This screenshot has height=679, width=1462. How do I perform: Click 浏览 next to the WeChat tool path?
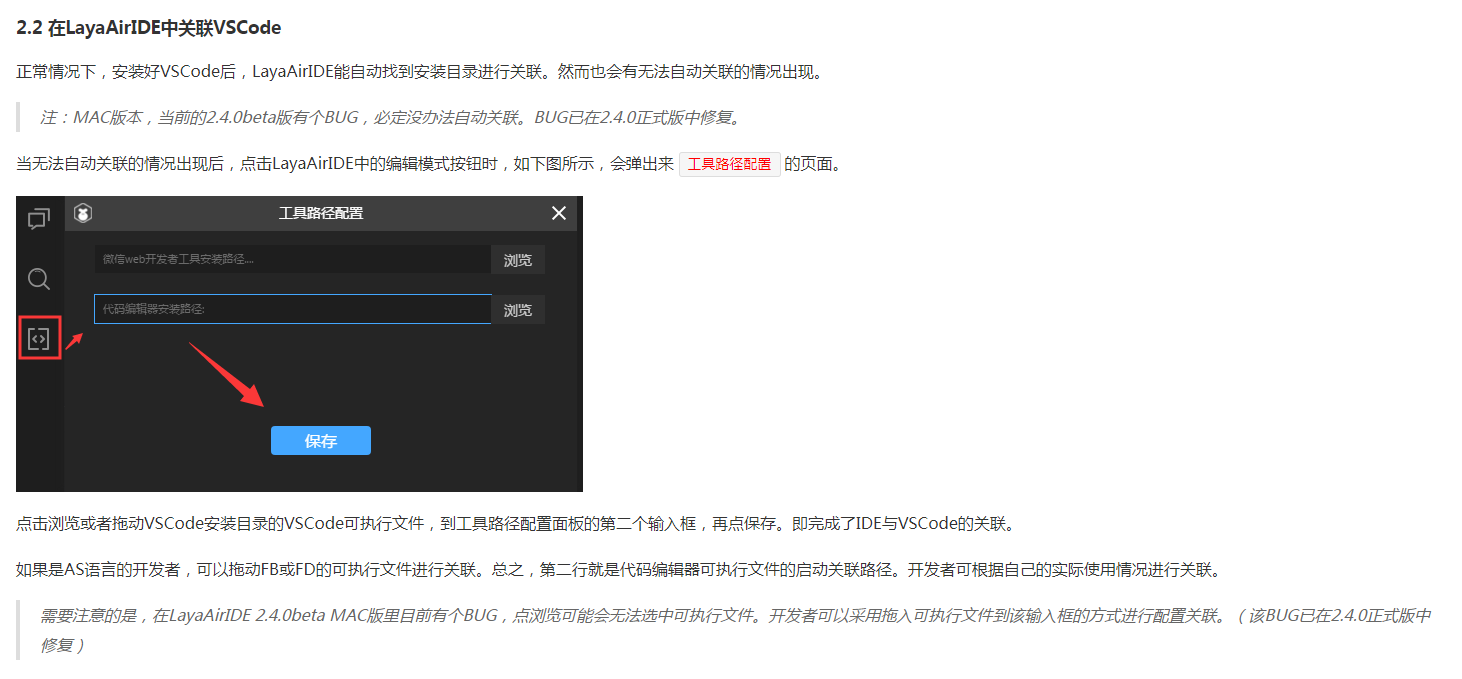click(x=518, y=260)
